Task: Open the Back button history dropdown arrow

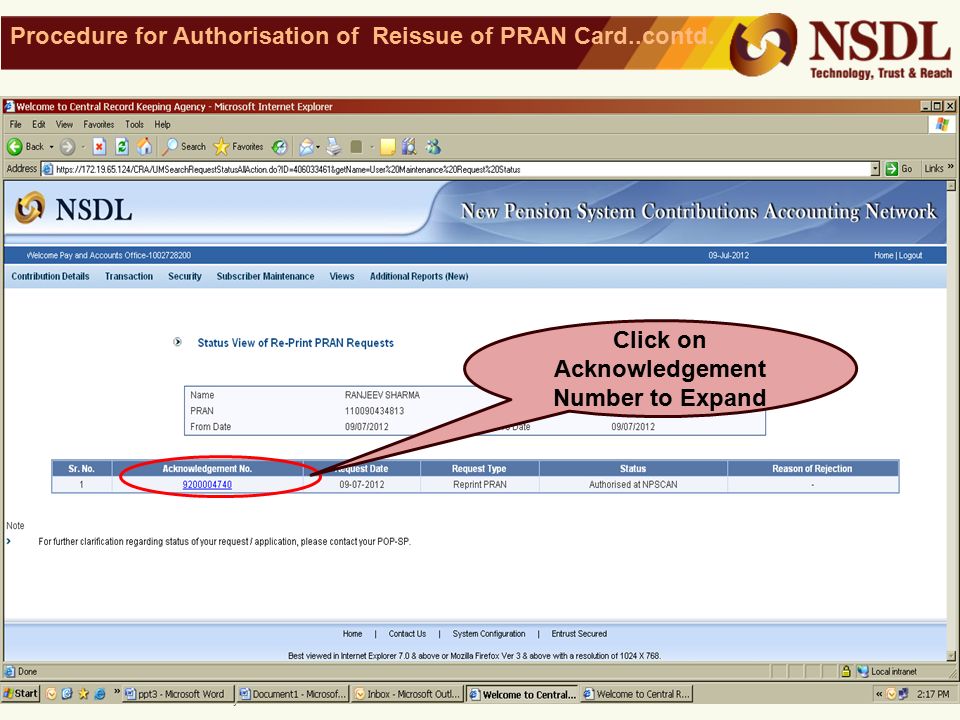Action: click(51, 148)
